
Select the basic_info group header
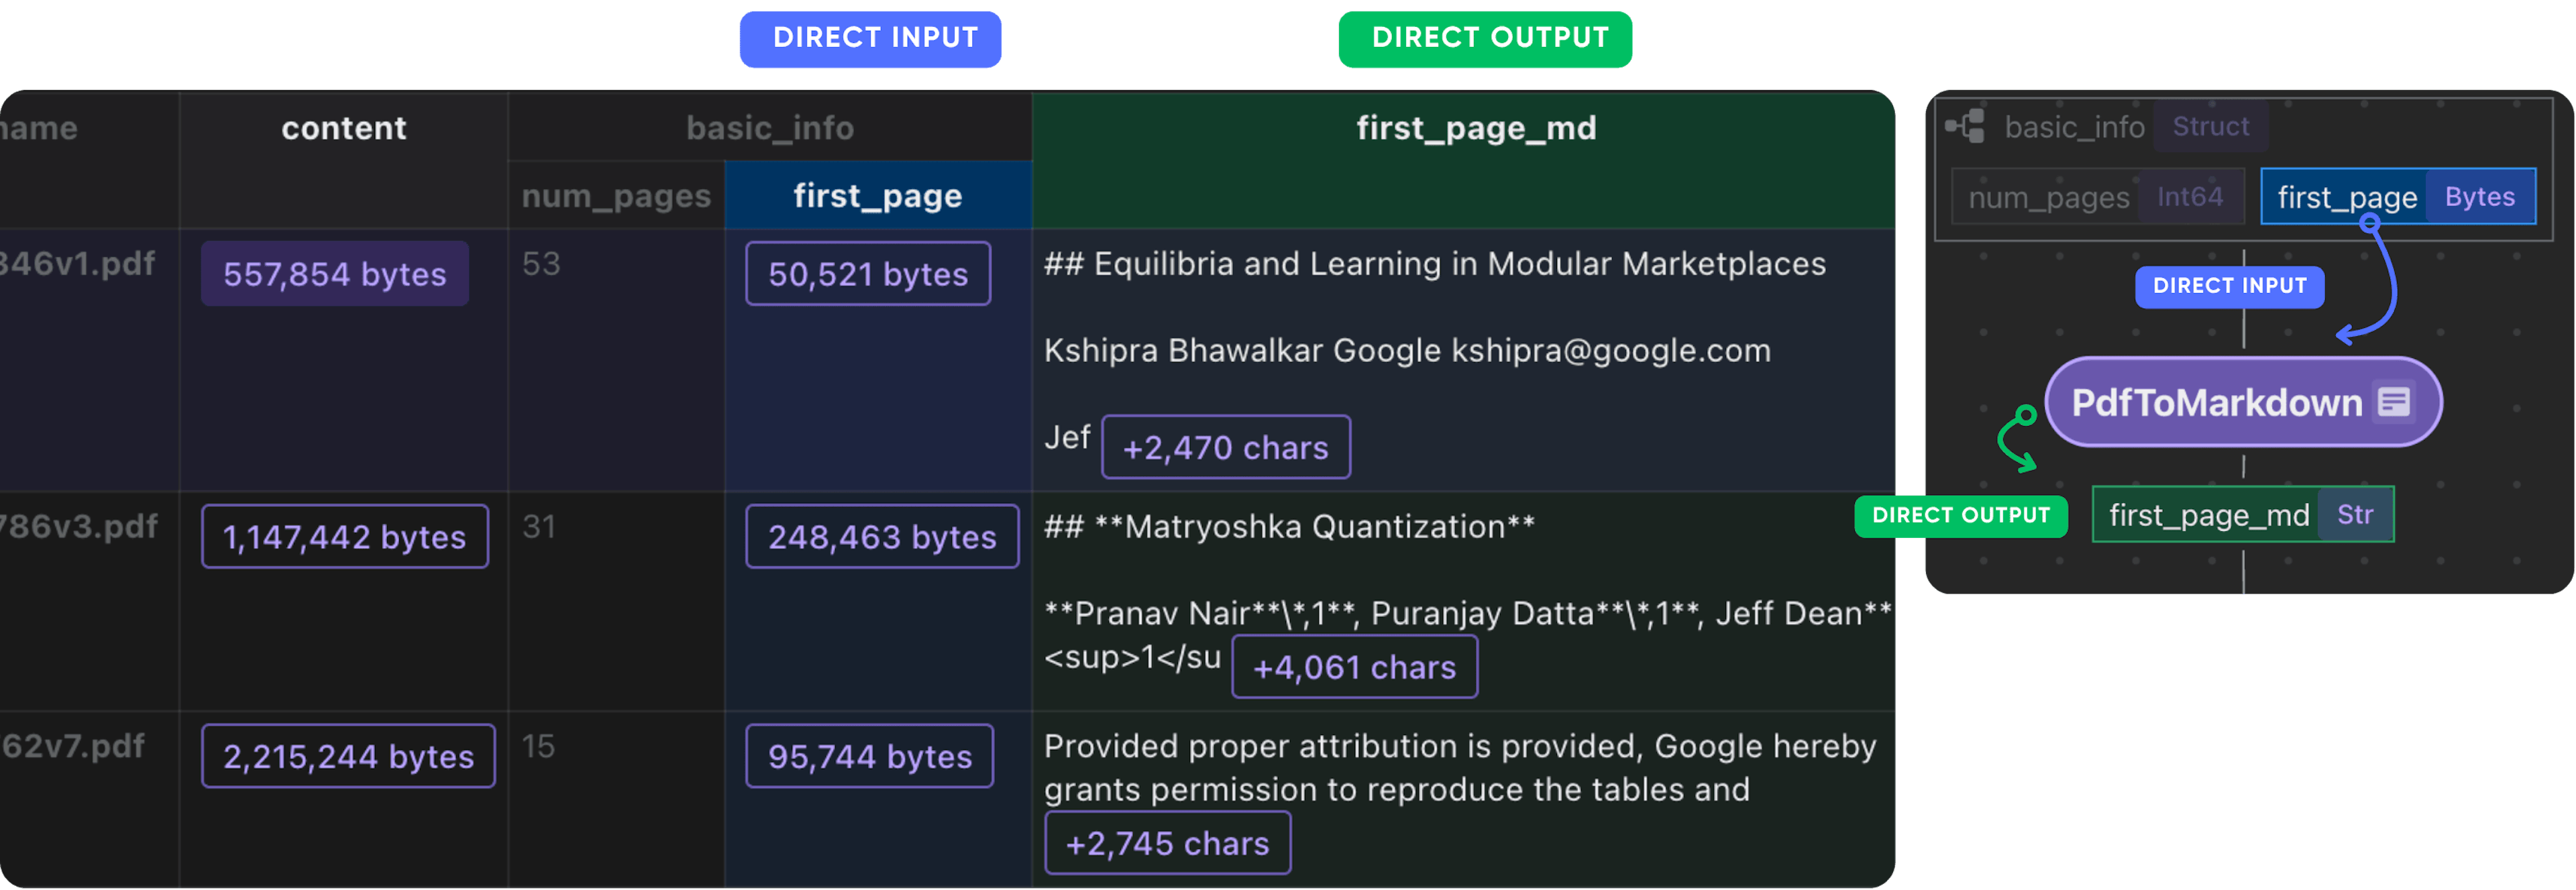(x=769, y=127)
